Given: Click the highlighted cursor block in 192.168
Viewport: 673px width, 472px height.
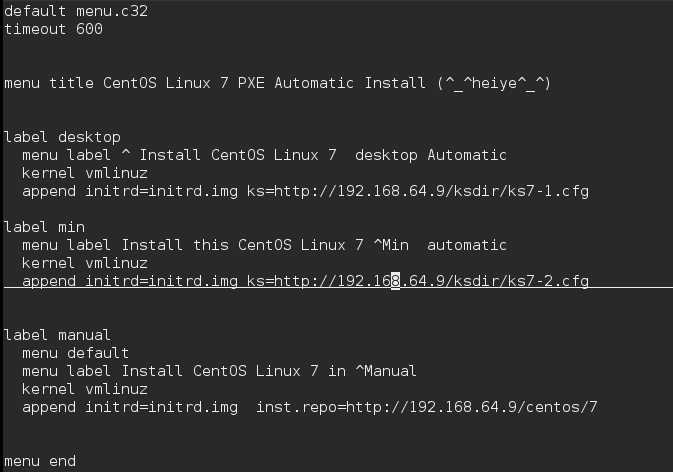Looking at the screenshot, I should (395, 281).
